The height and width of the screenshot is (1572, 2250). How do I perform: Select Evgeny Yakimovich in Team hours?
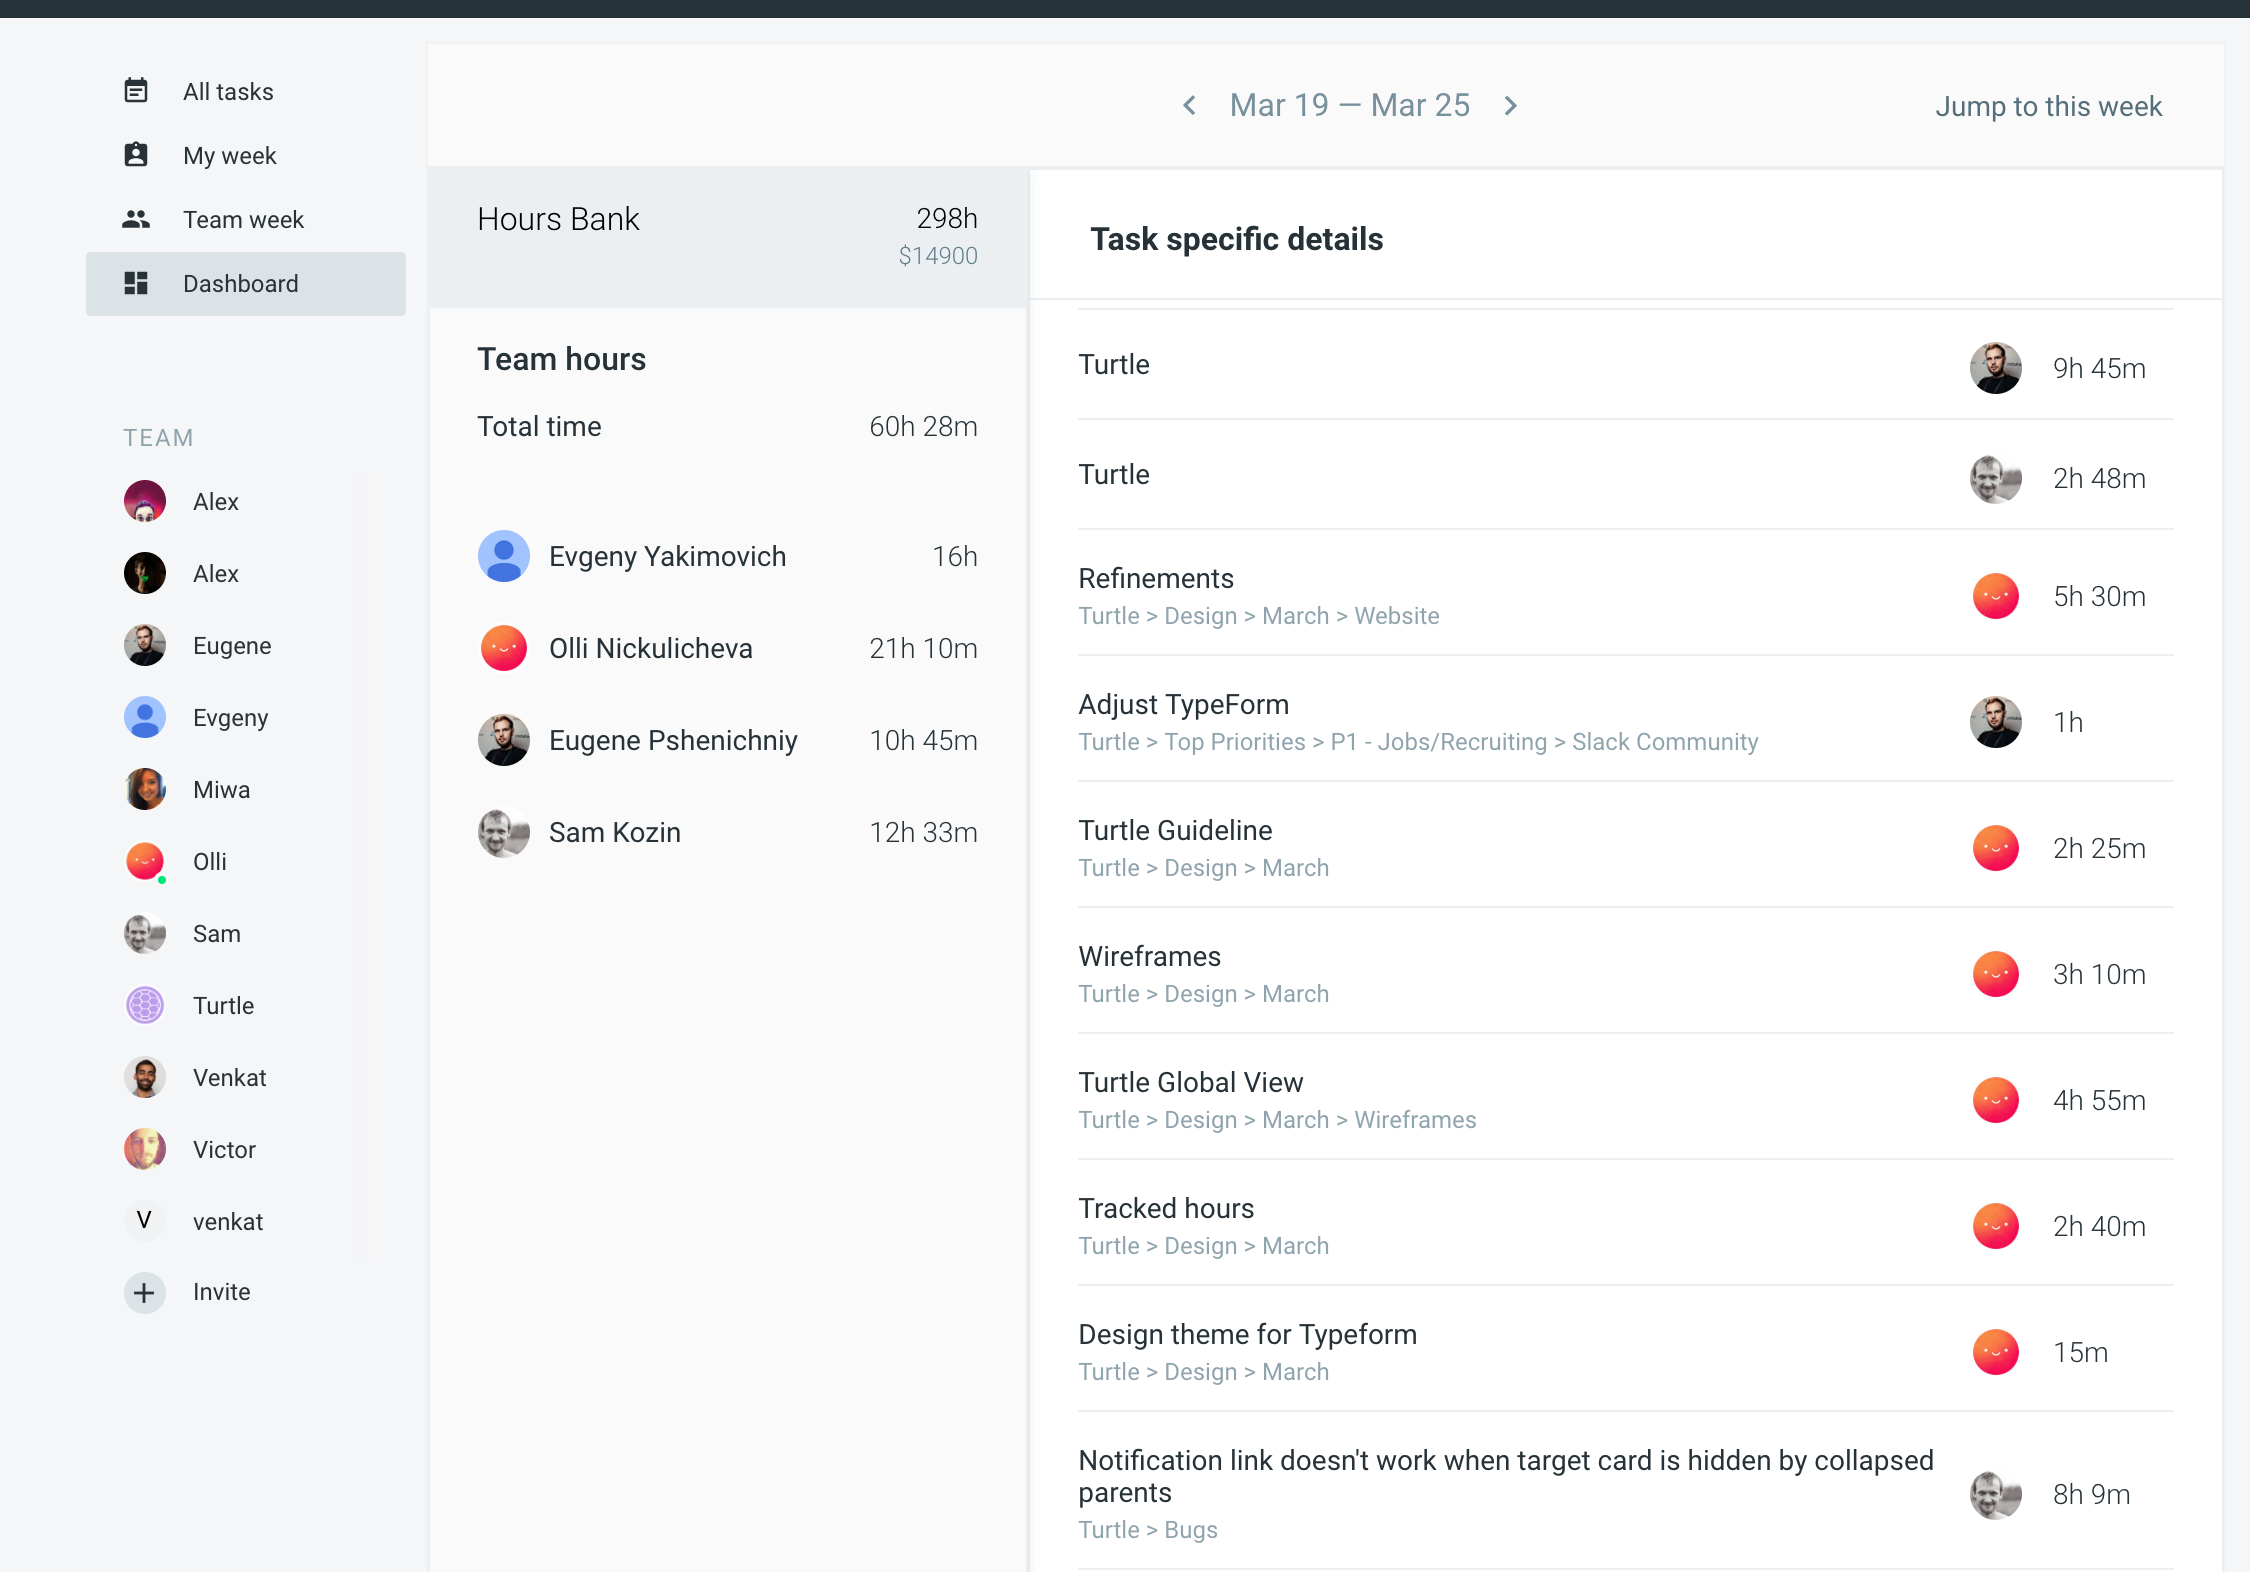pos(667,556)
